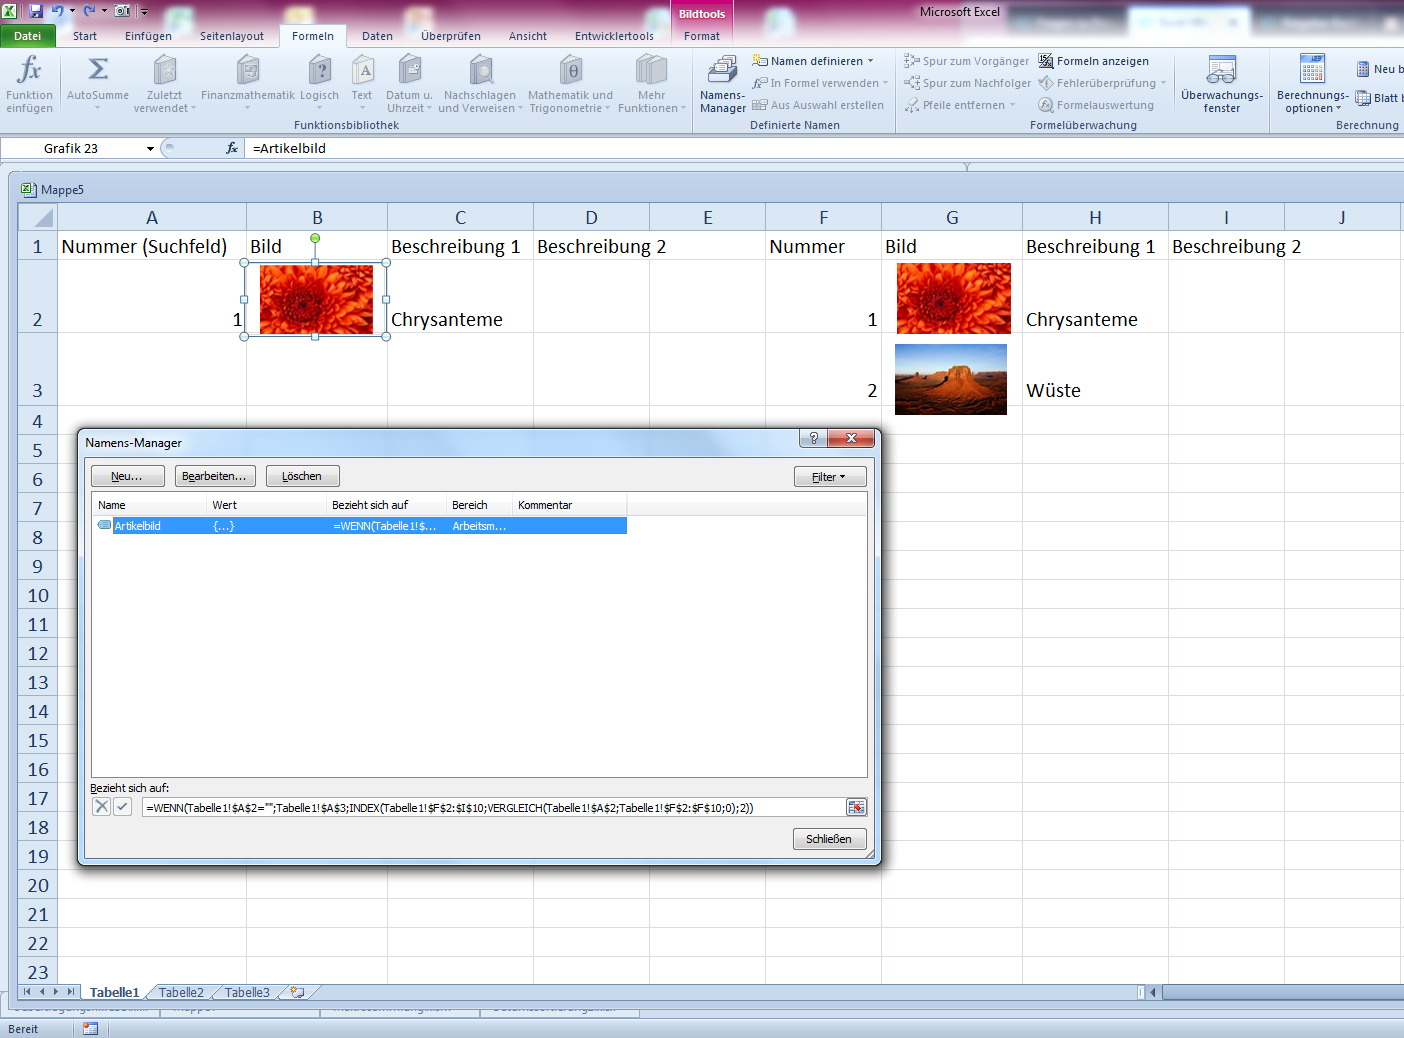This screenshot has height=1038, width=1404.
Task: Switch to sheet Tabelle2
Action: click(x=180, y=992)
